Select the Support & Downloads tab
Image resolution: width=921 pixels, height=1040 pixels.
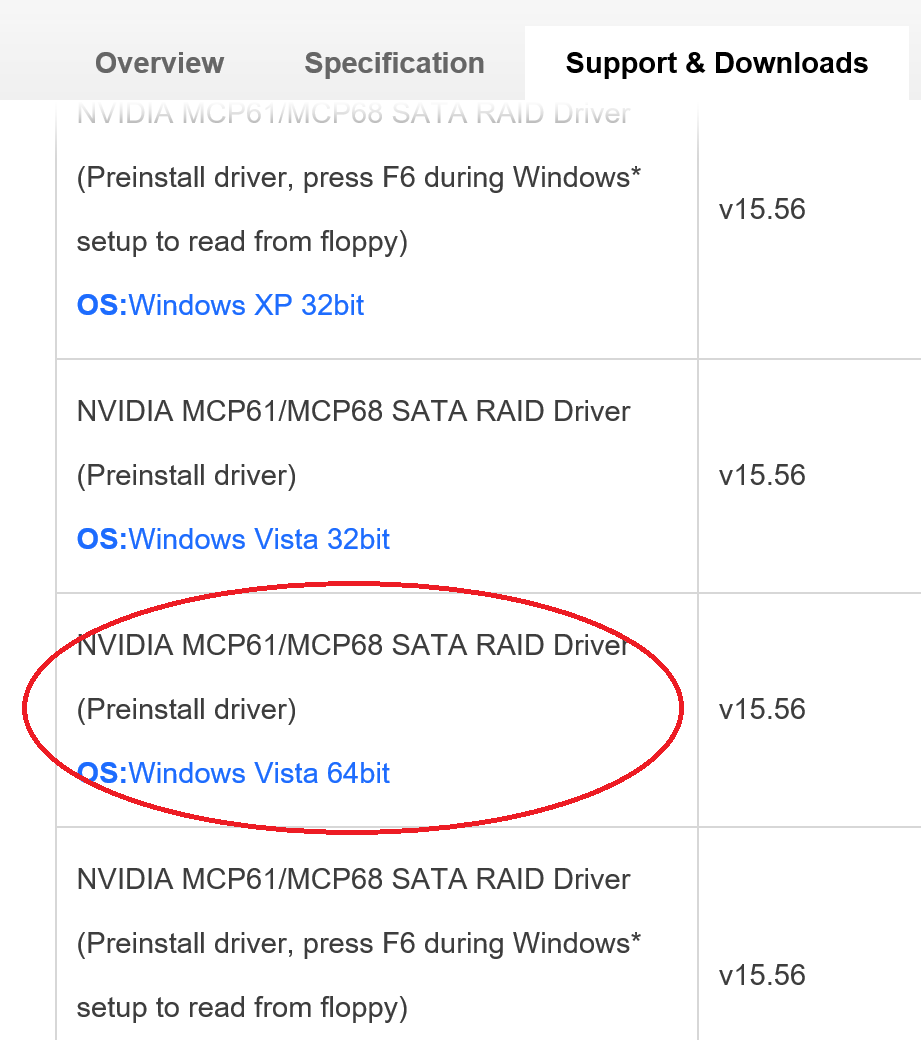(x=716, y=63)
